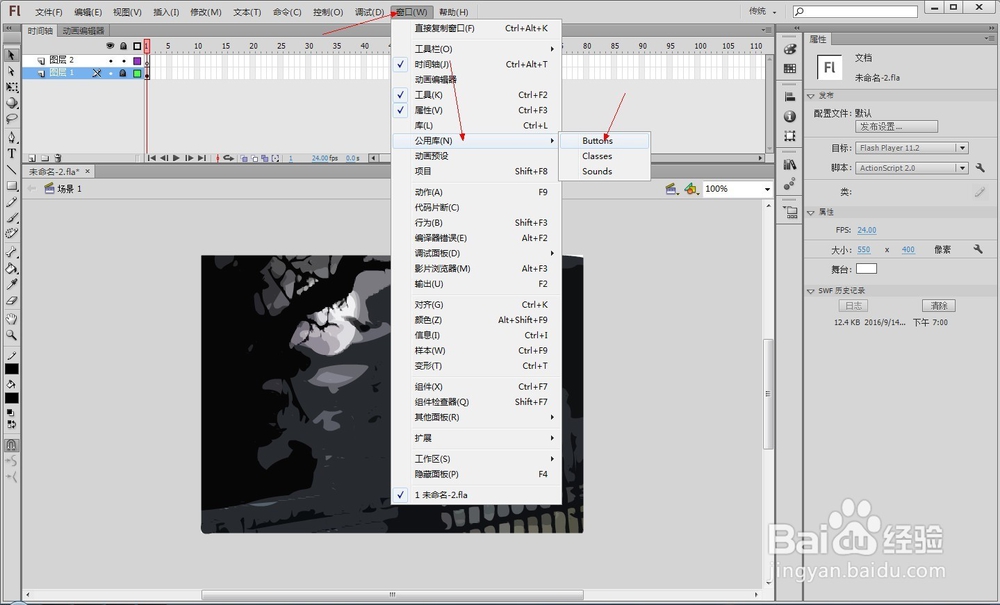
Task: Select the Free Transform tool
Action: (x=11, y=87)
